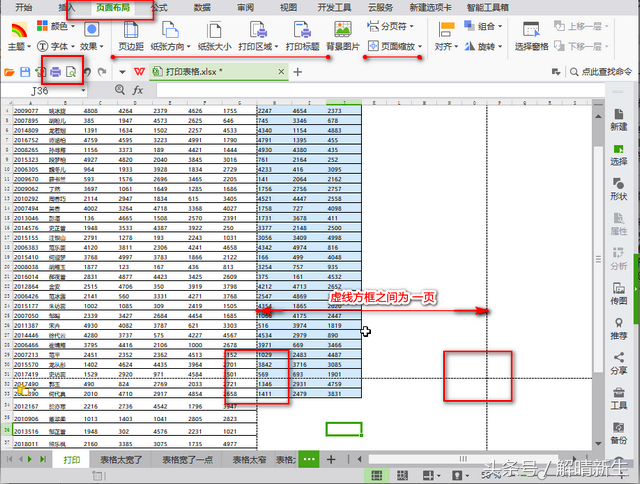Open the 开始 ribbon tab
Viewport: 640px width, 484px height.
24,7
